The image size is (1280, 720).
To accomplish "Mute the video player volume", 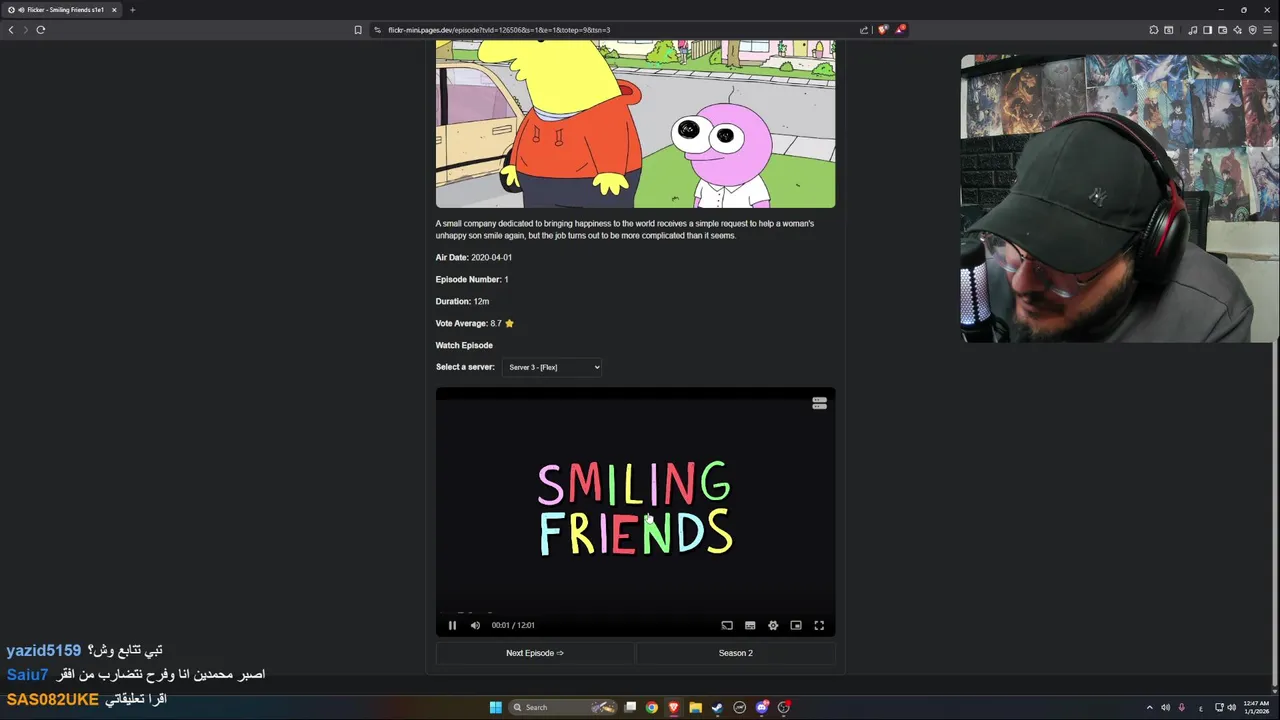I will coord(475,625).
